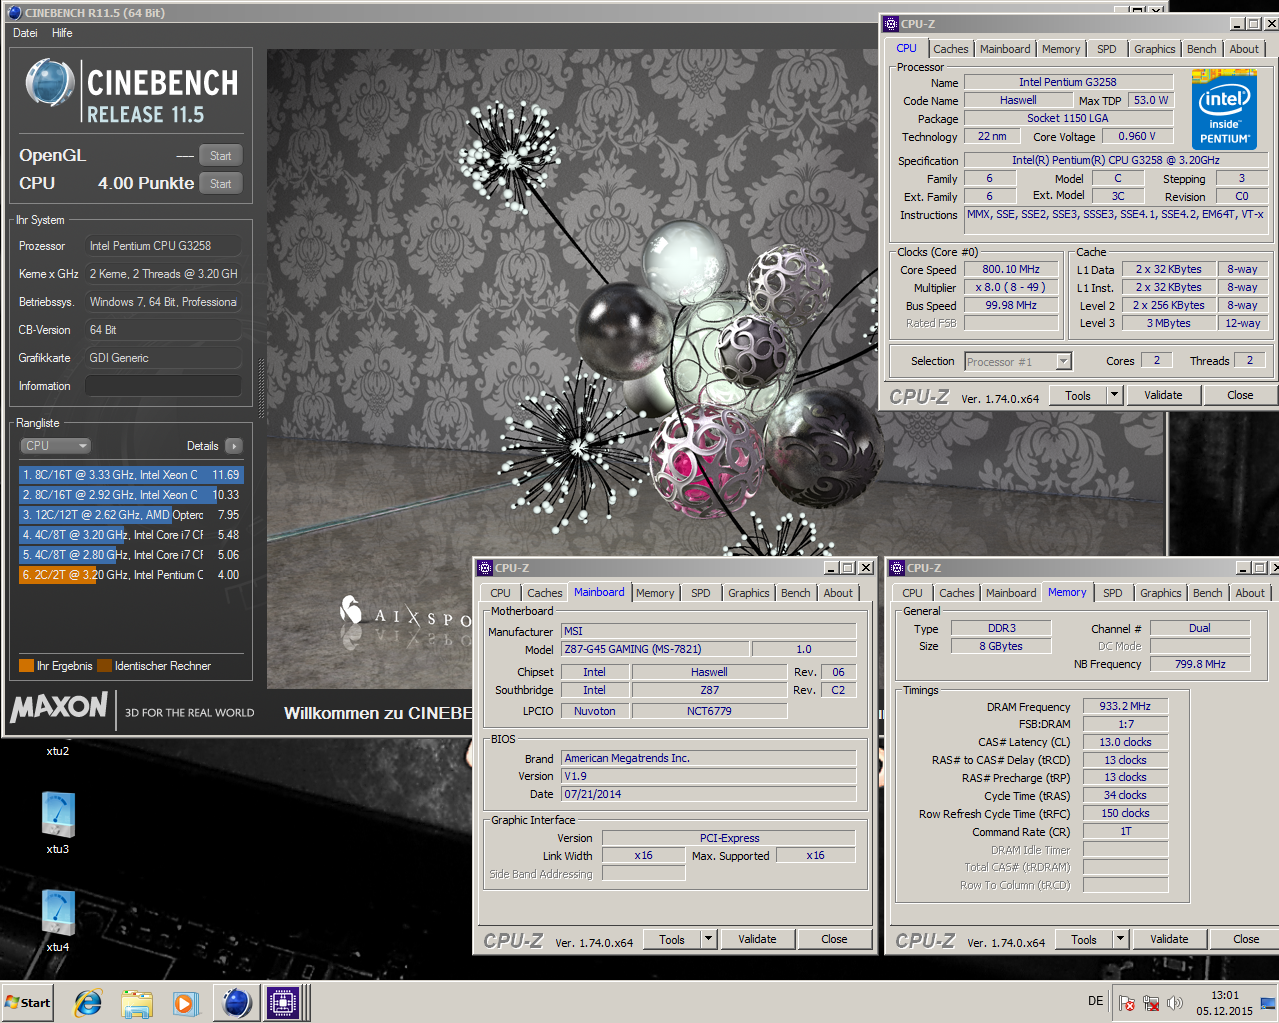
Task: Open the volume speaker tray icon
Action: point(1175,1003)
